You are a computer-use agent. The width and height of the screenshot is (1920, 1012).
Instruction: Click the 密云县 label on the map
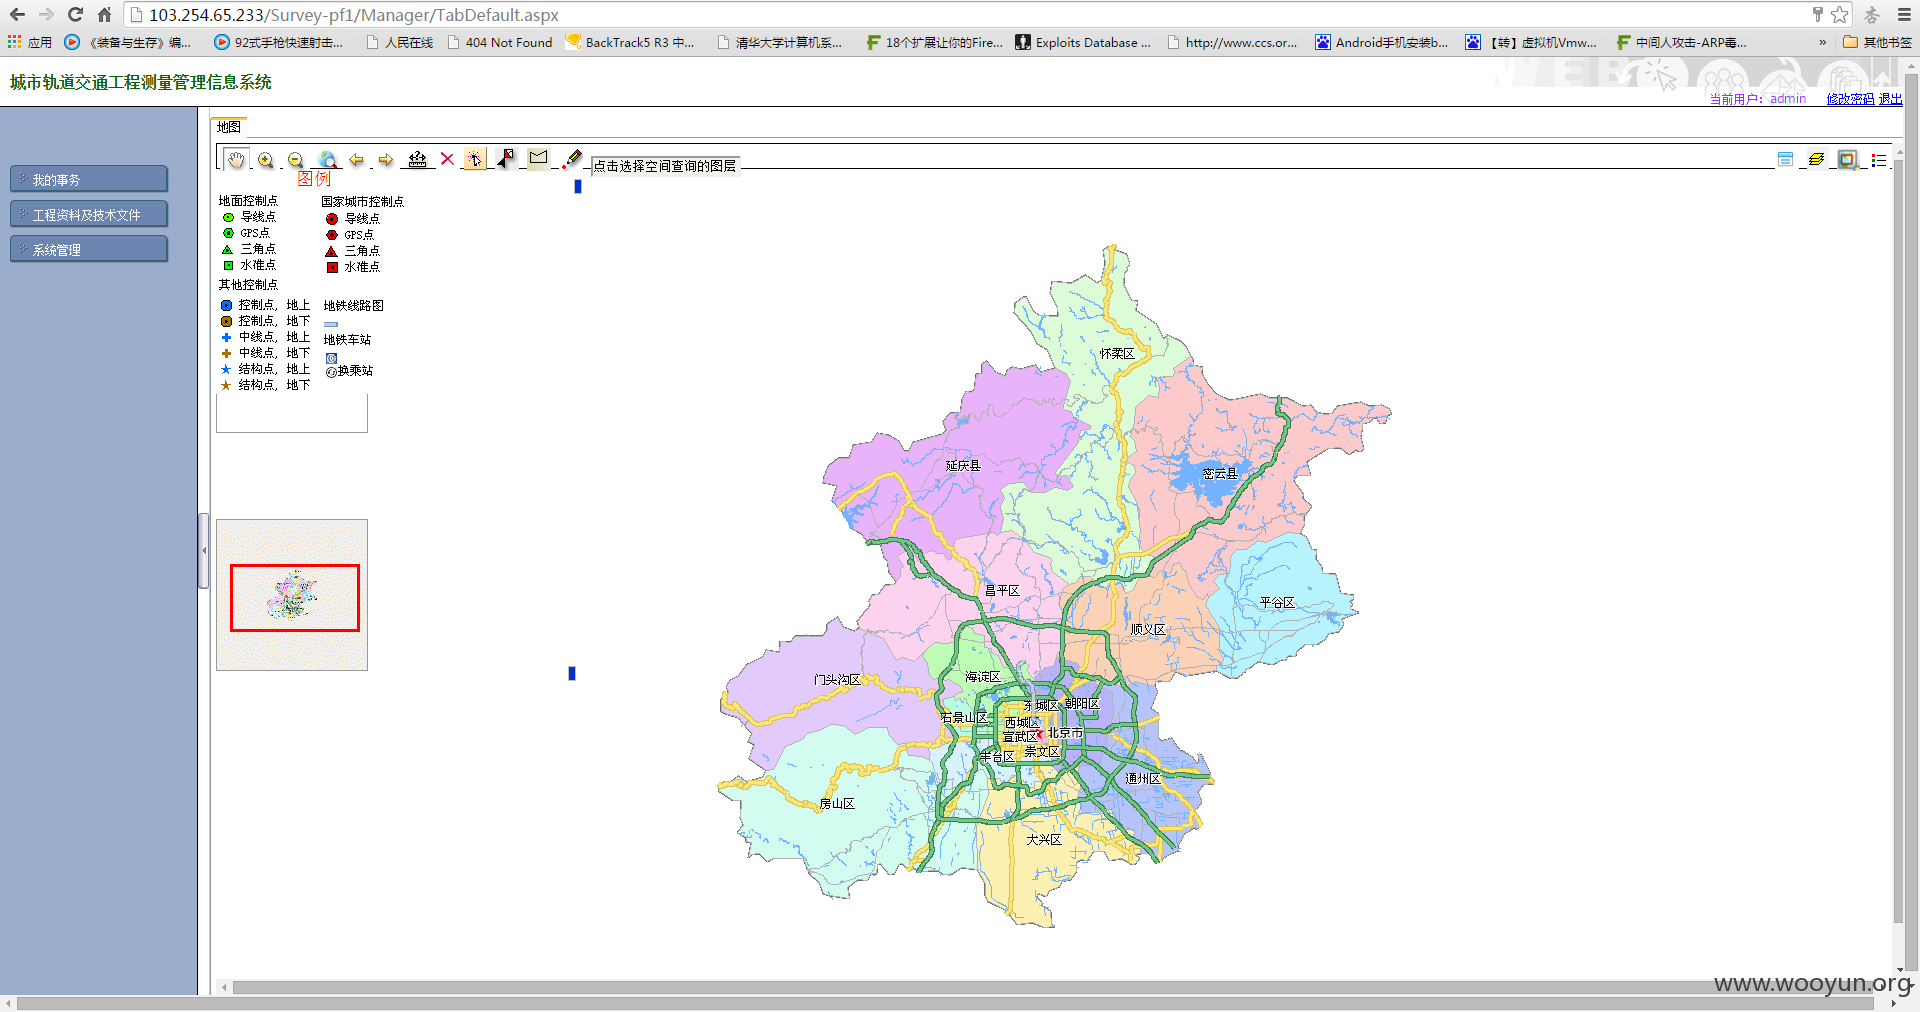(1220, 474)
